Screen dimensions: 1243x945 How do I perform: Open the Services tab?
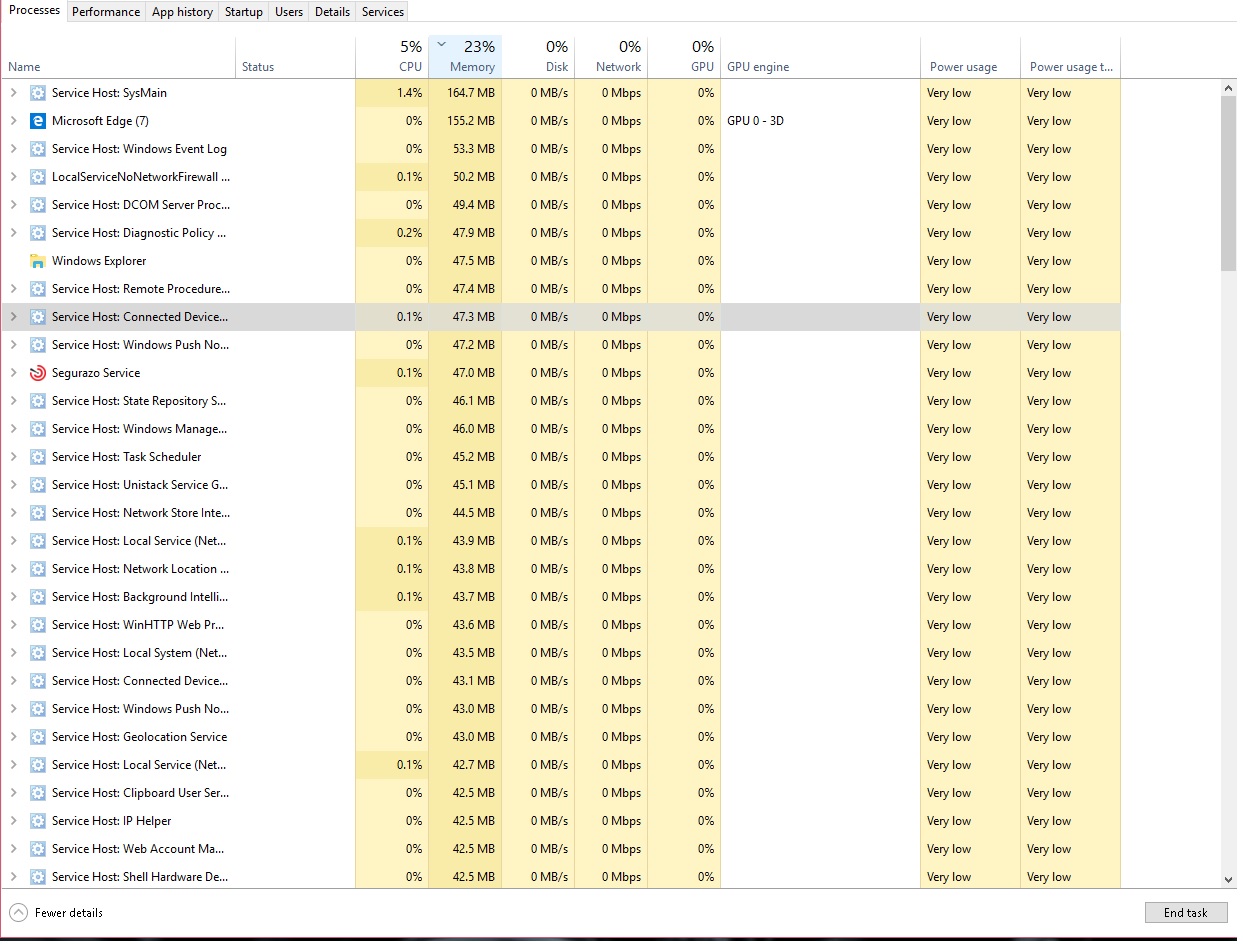tap(382, 11)
